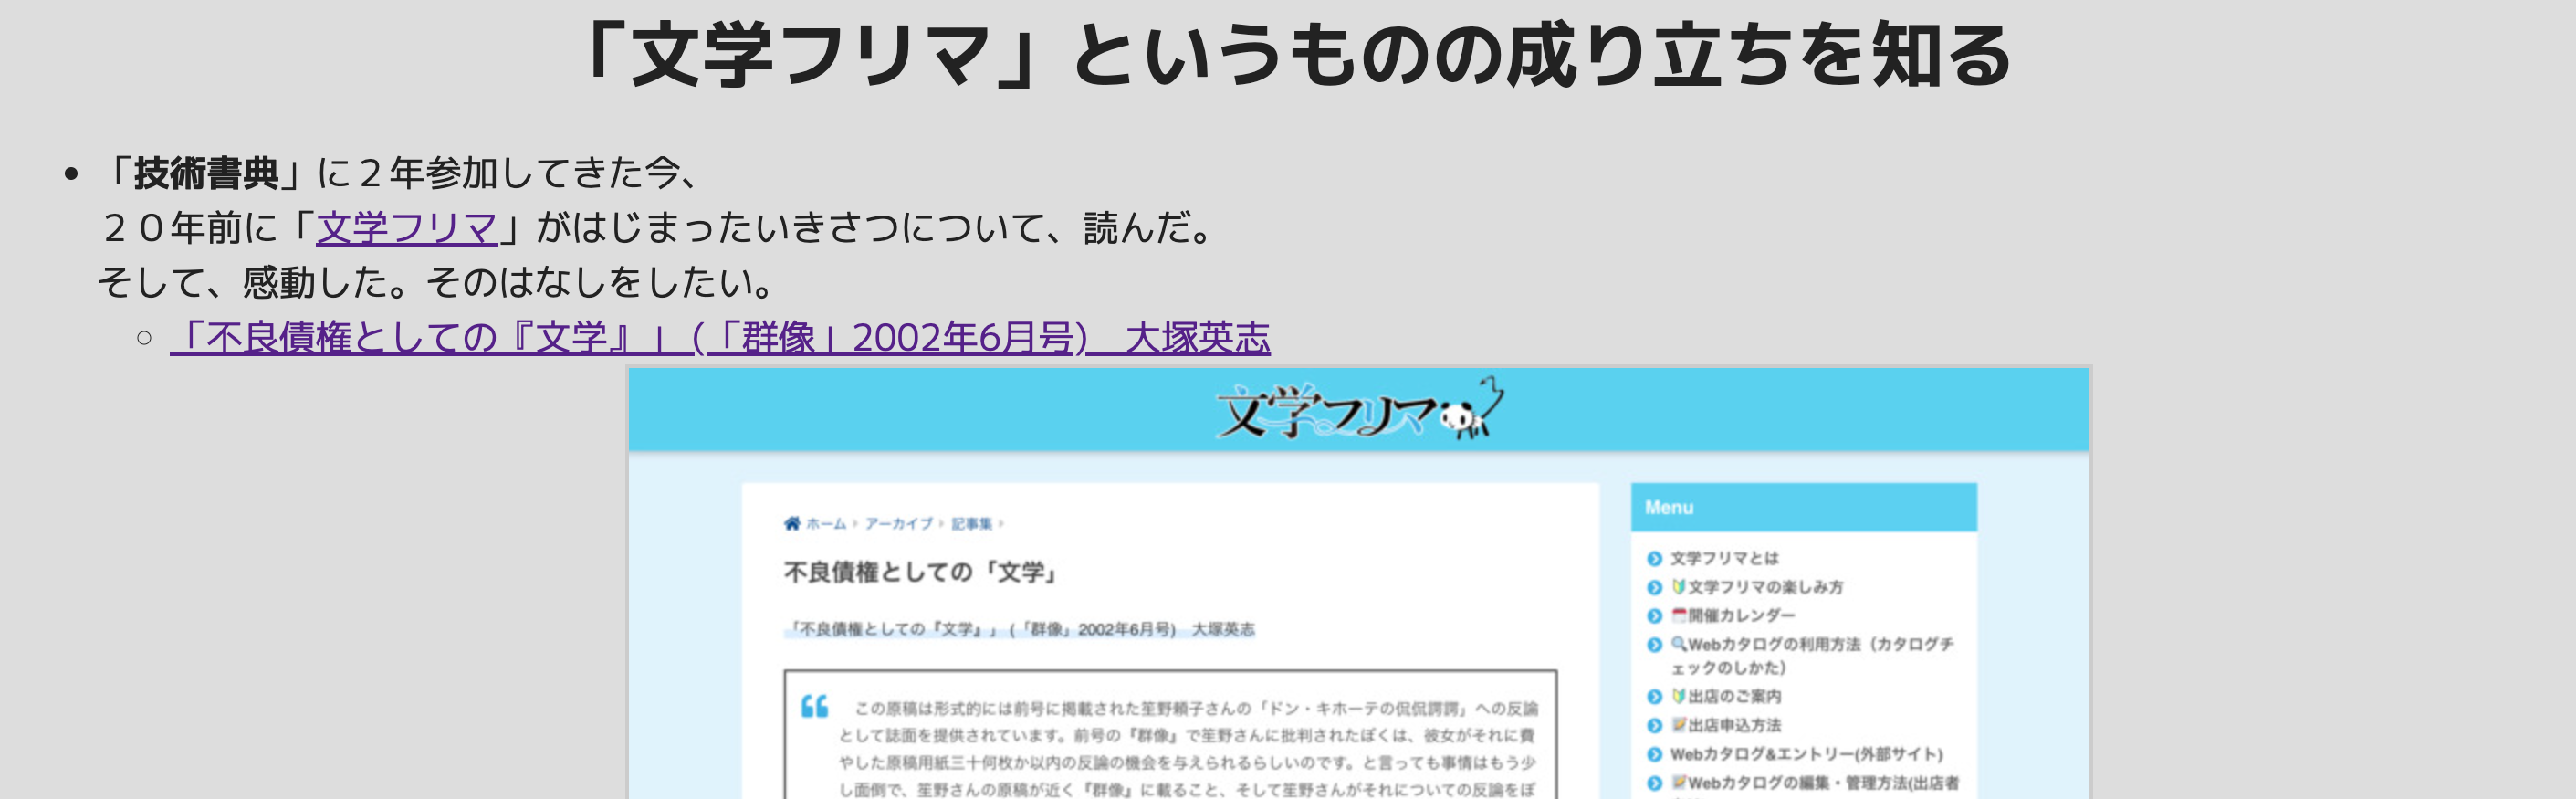The height and width of the screenshot is (799, 2576).
Task: Open the 文学フリマ link in the second line
Action: 406,228
